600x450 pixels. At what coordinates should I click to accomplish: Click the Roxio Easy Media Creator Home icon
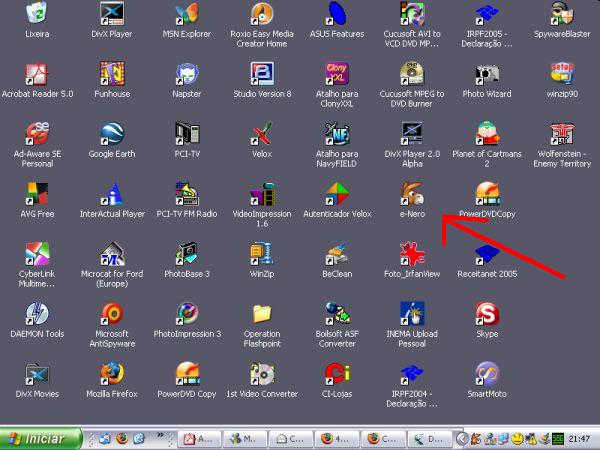262,13
